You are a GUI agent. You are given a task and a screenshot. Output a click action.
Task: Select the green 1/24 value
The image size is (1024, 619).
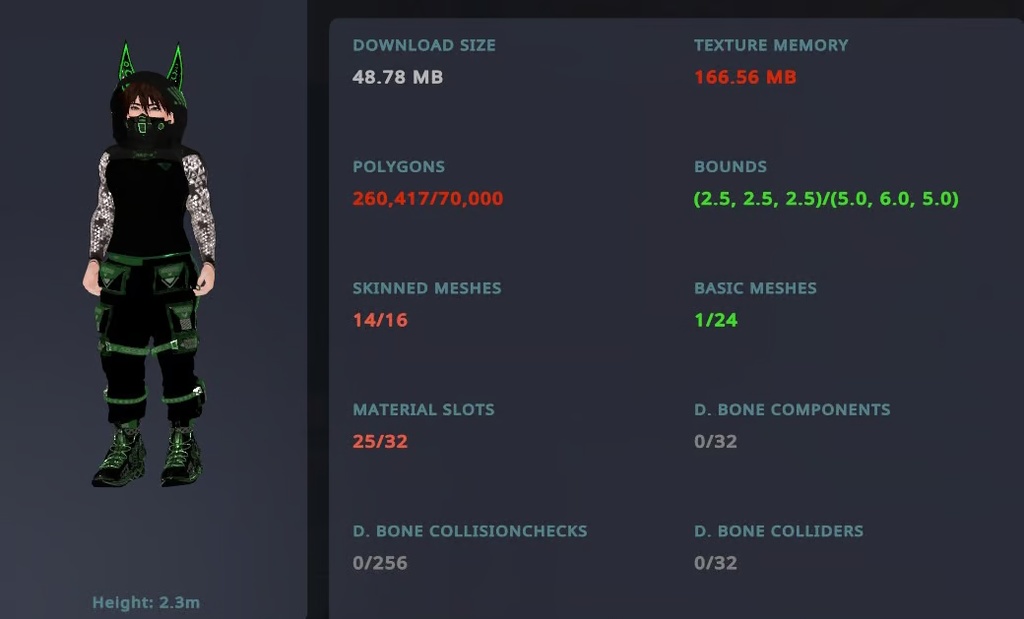(716, 321)
